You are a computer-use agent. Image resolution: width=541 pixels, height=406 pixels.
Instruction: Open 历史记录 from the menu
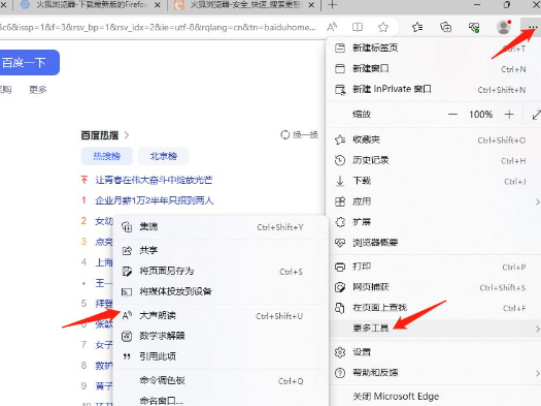[433, 160]
